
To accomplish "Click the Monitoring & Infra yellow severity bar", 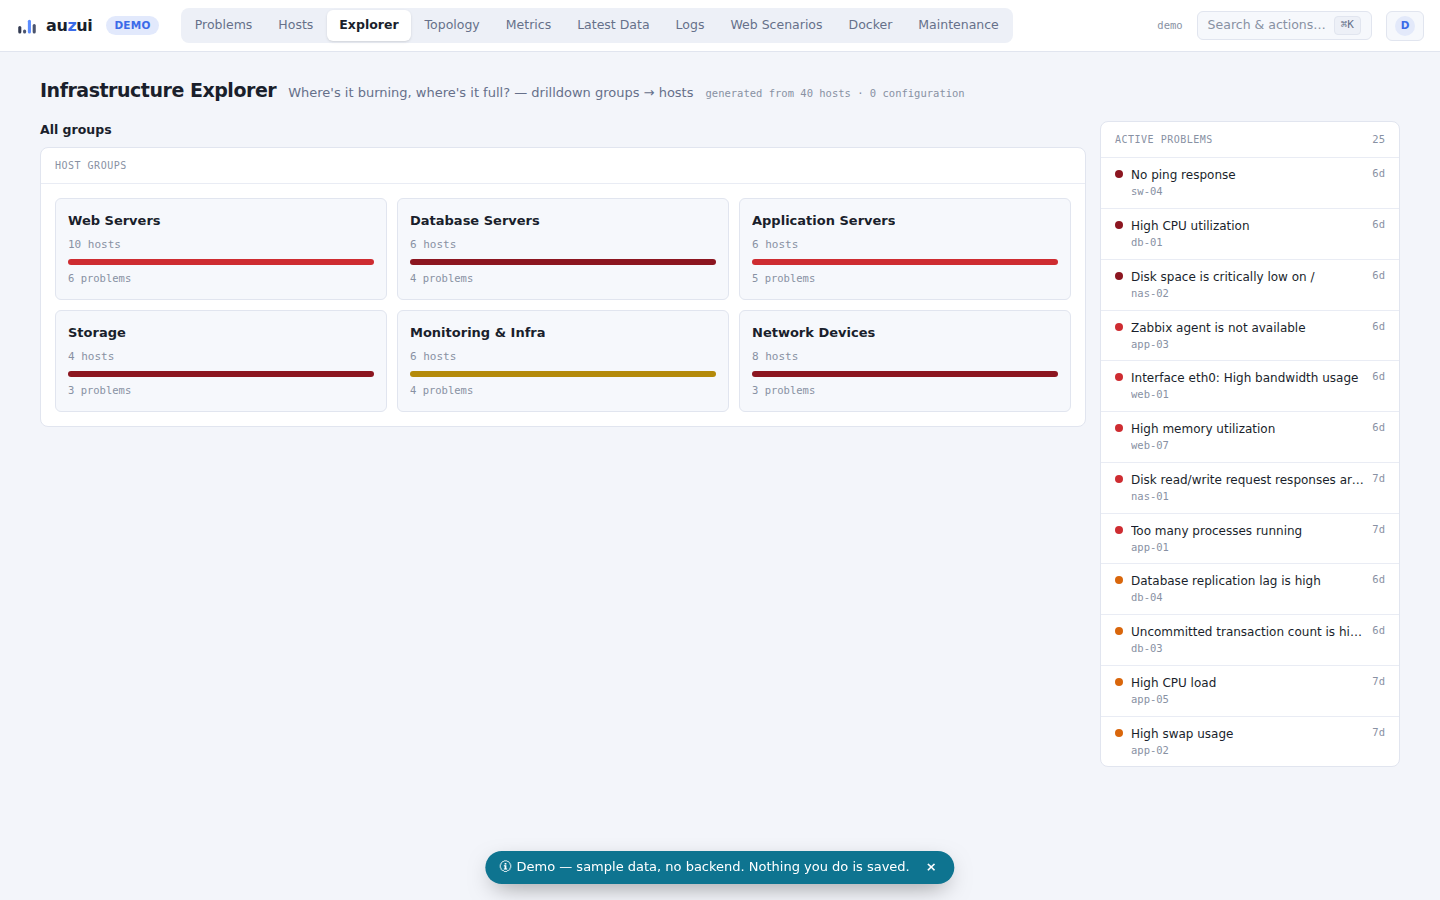I will [x=563, y=374].
